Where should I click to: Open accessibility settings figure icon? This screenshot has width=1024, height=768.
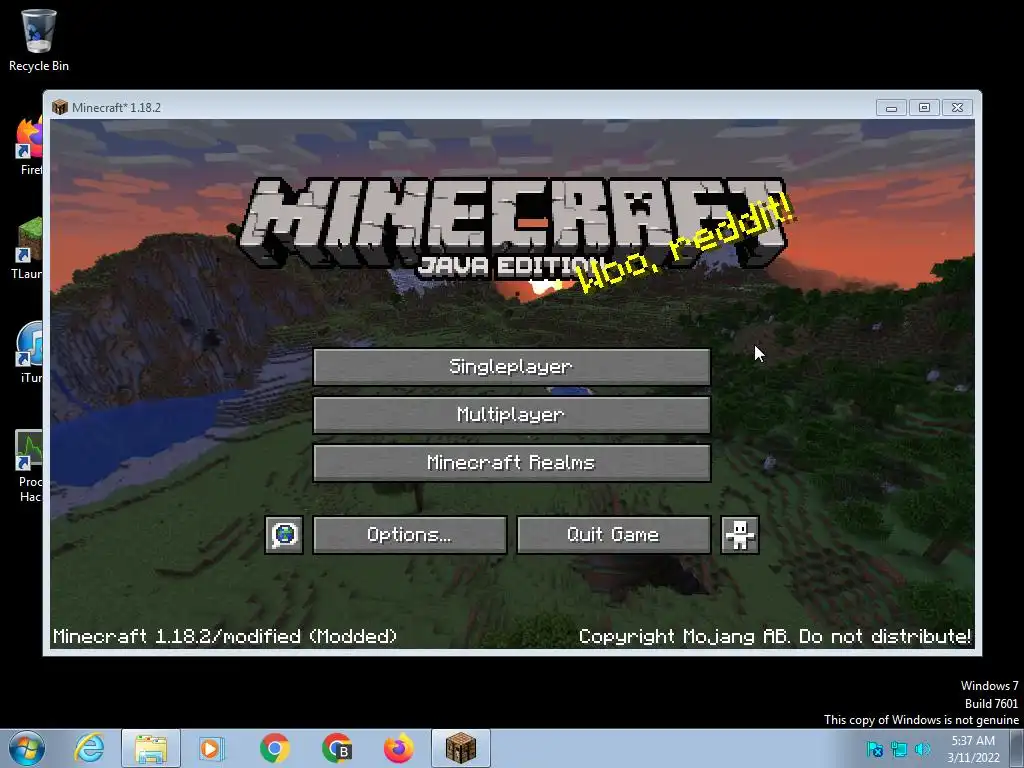pos(739,535)
